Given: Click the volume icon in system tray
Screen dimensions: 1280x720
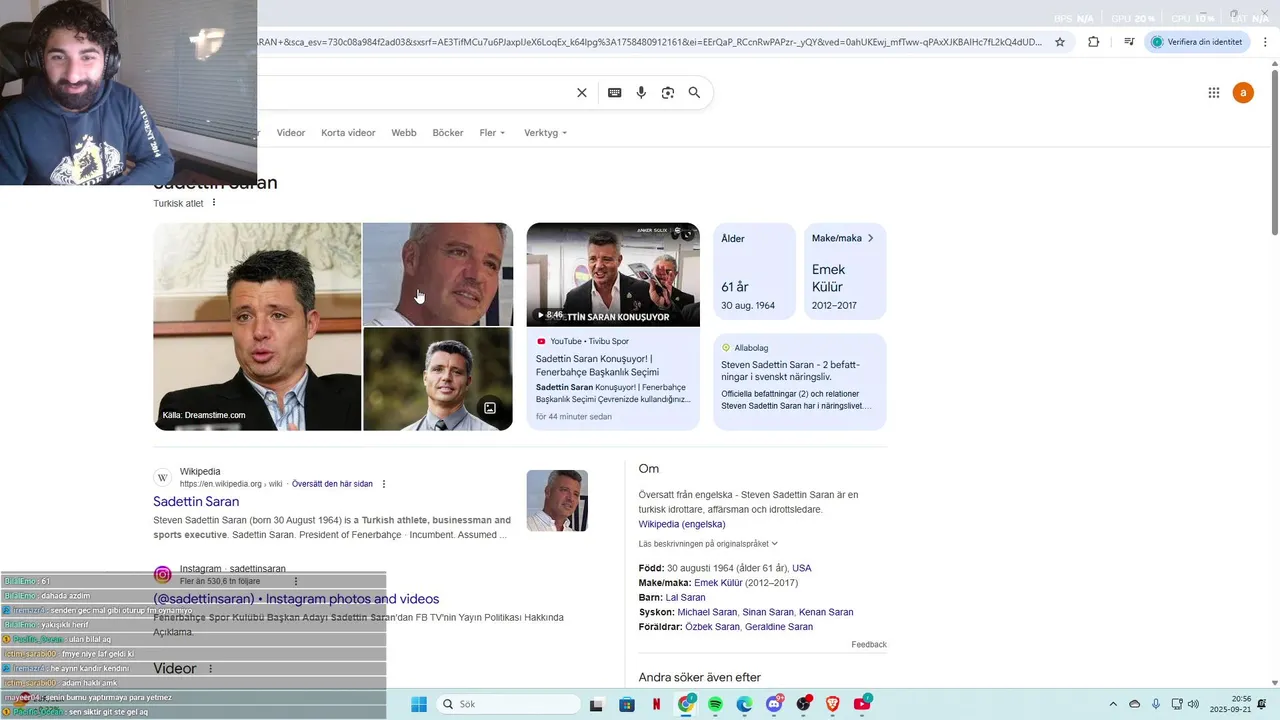Looking at the screenshot, I should (1194, 704).
